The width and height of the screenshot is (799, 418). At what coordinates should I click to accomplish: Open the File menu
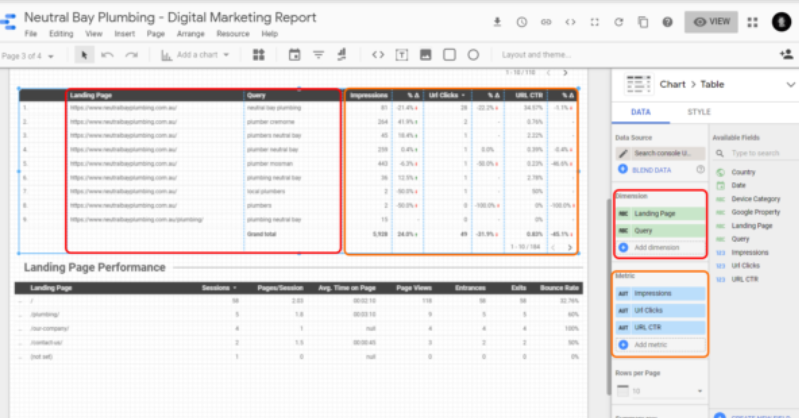pos(31,34)
